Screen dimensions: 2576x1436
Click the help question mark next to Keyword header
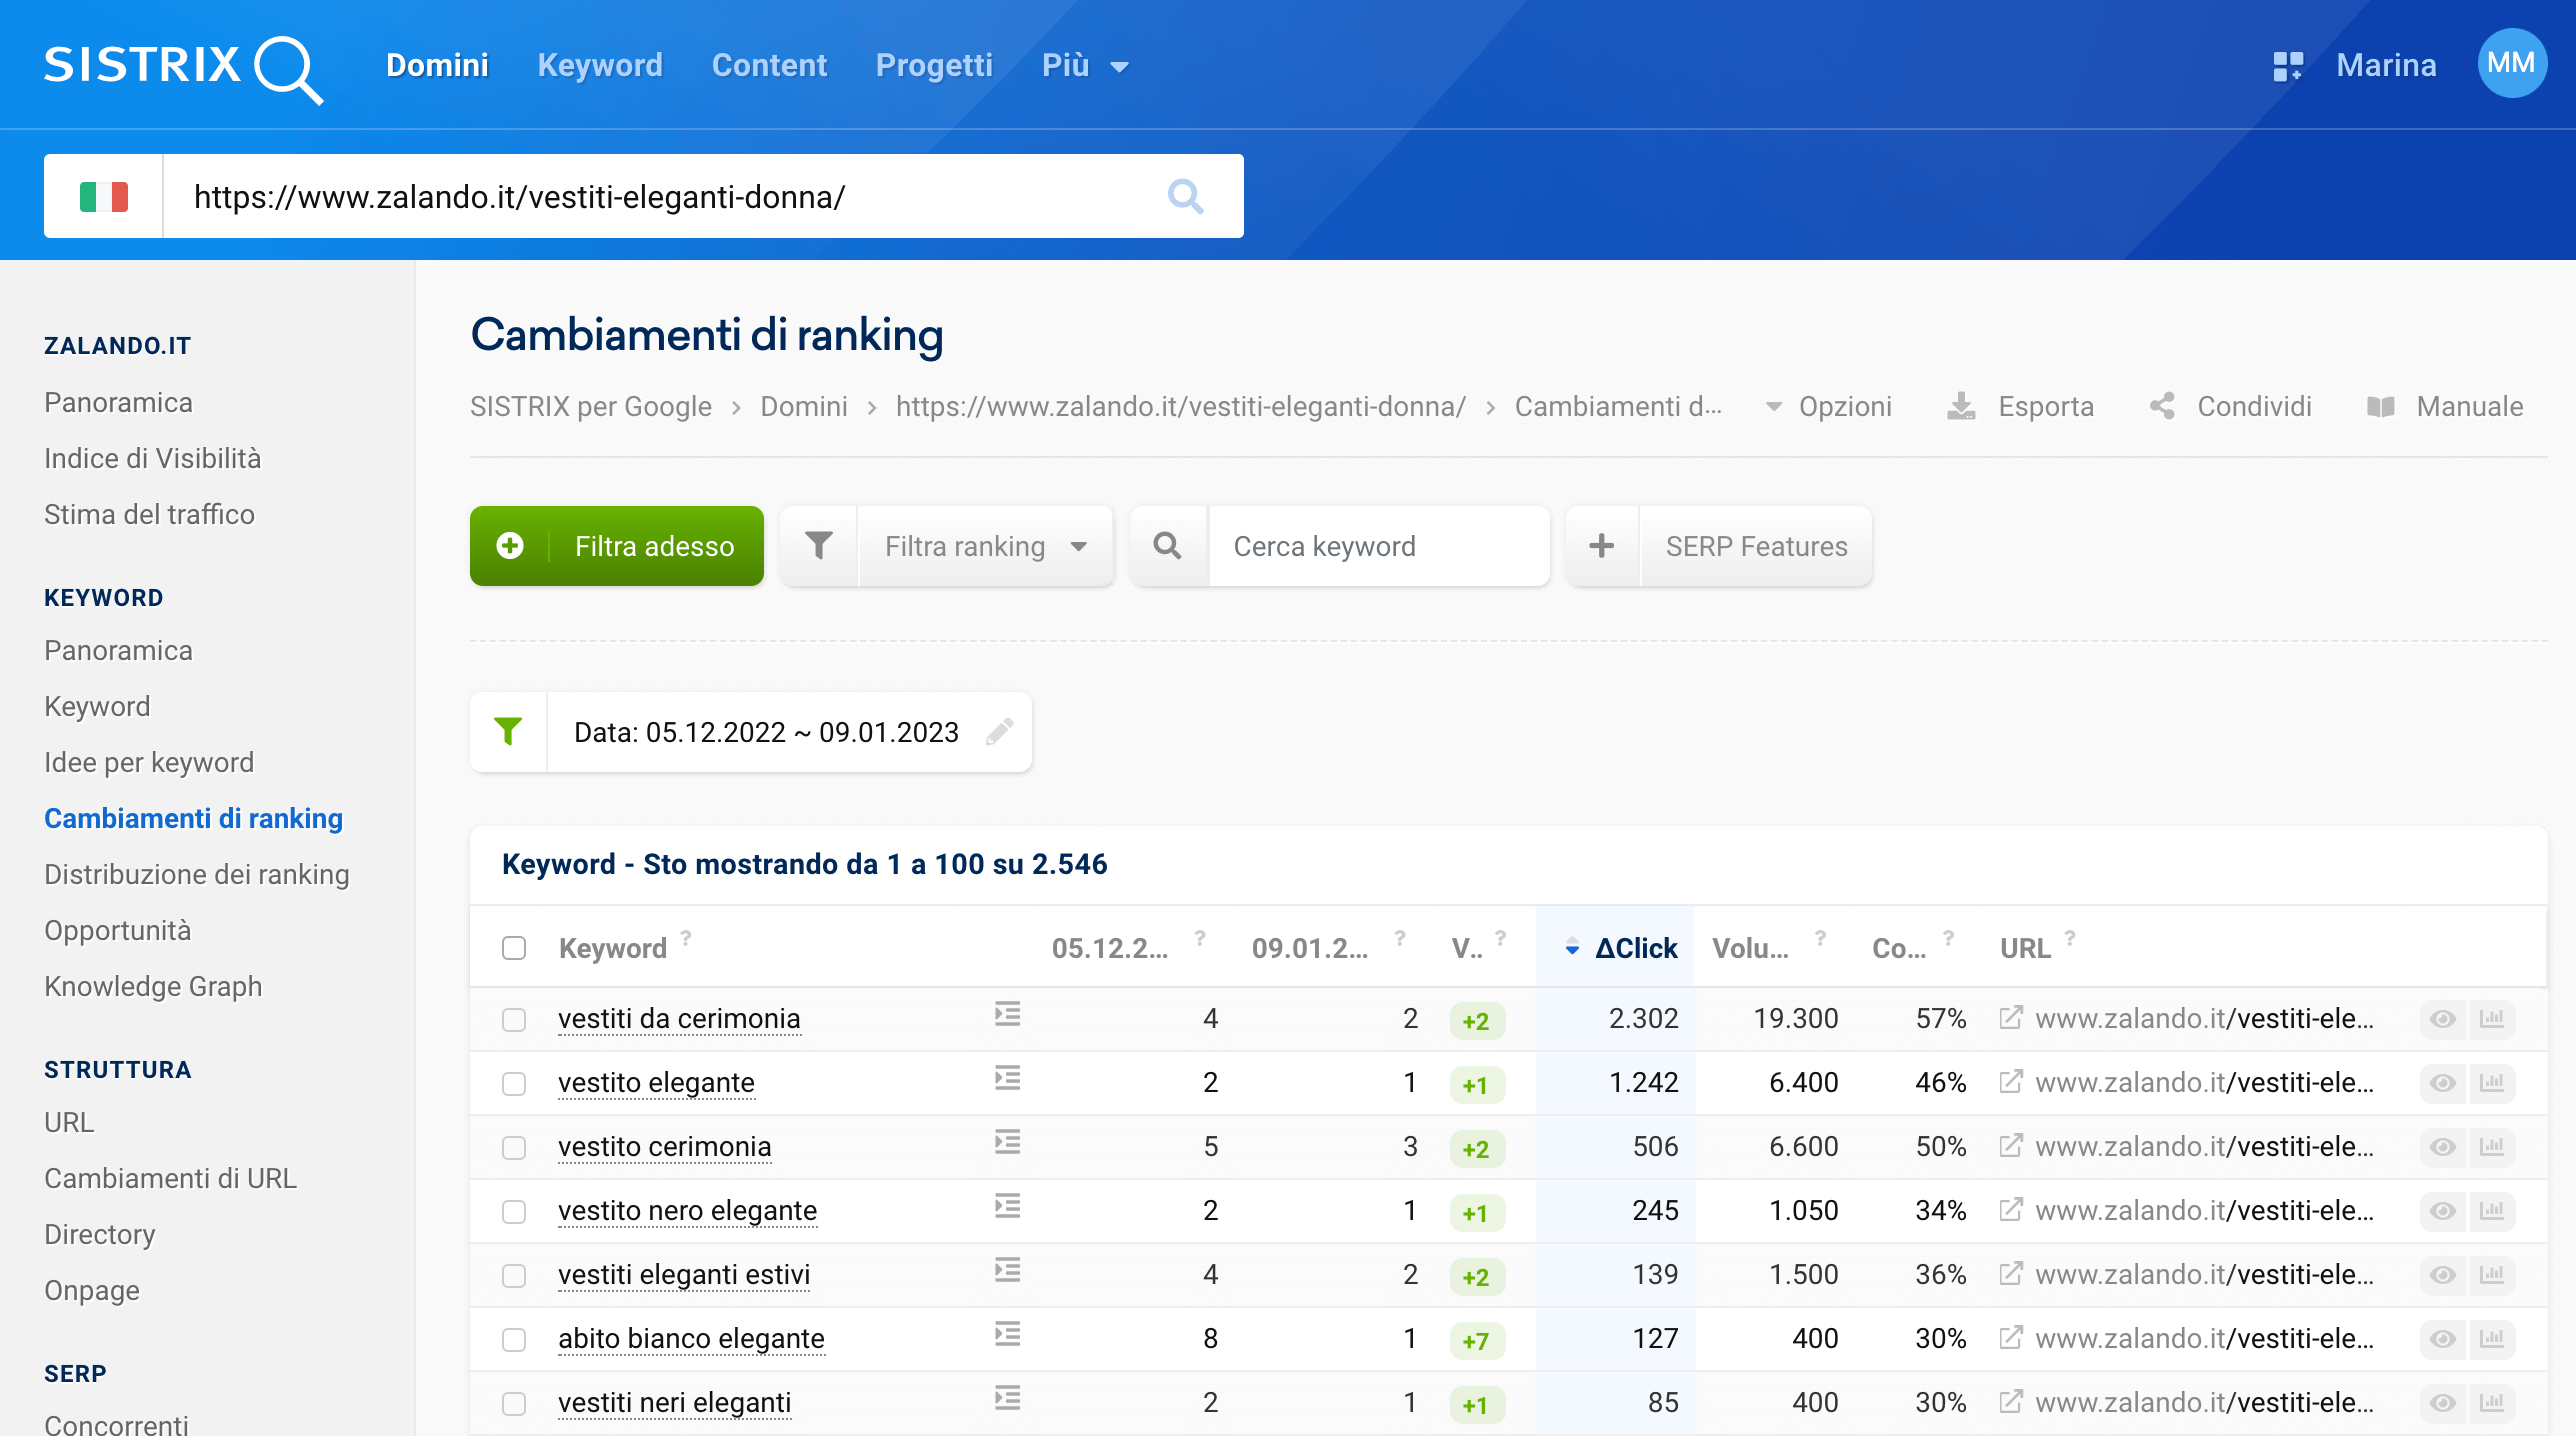[686, 937]
